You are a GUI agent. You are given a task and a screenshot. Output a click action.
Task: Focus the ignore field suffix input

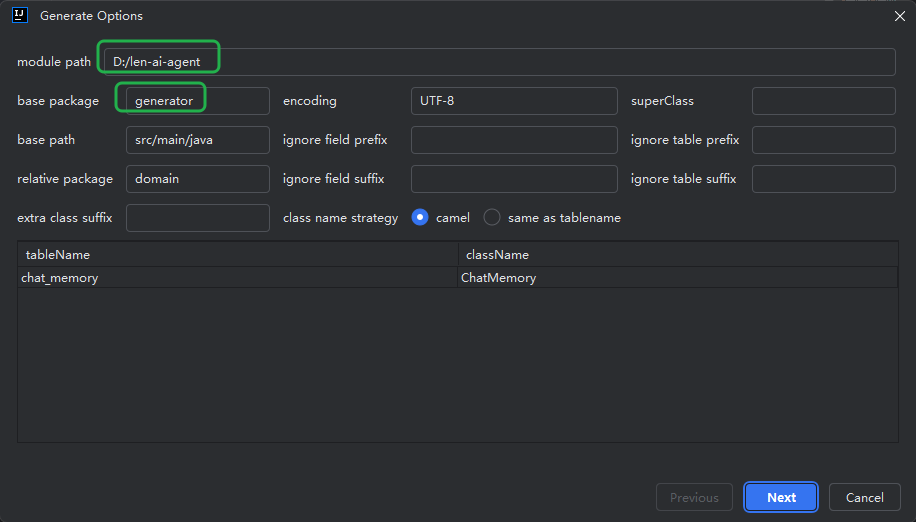pos(514,179)
